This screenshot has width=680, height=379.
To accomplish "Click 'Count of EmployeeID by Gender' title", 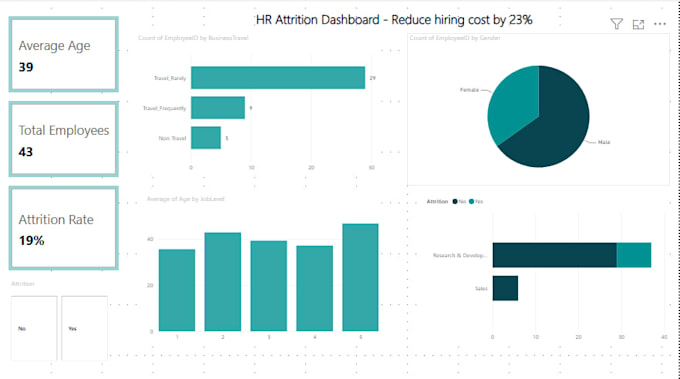I will (x=455, y=38).
